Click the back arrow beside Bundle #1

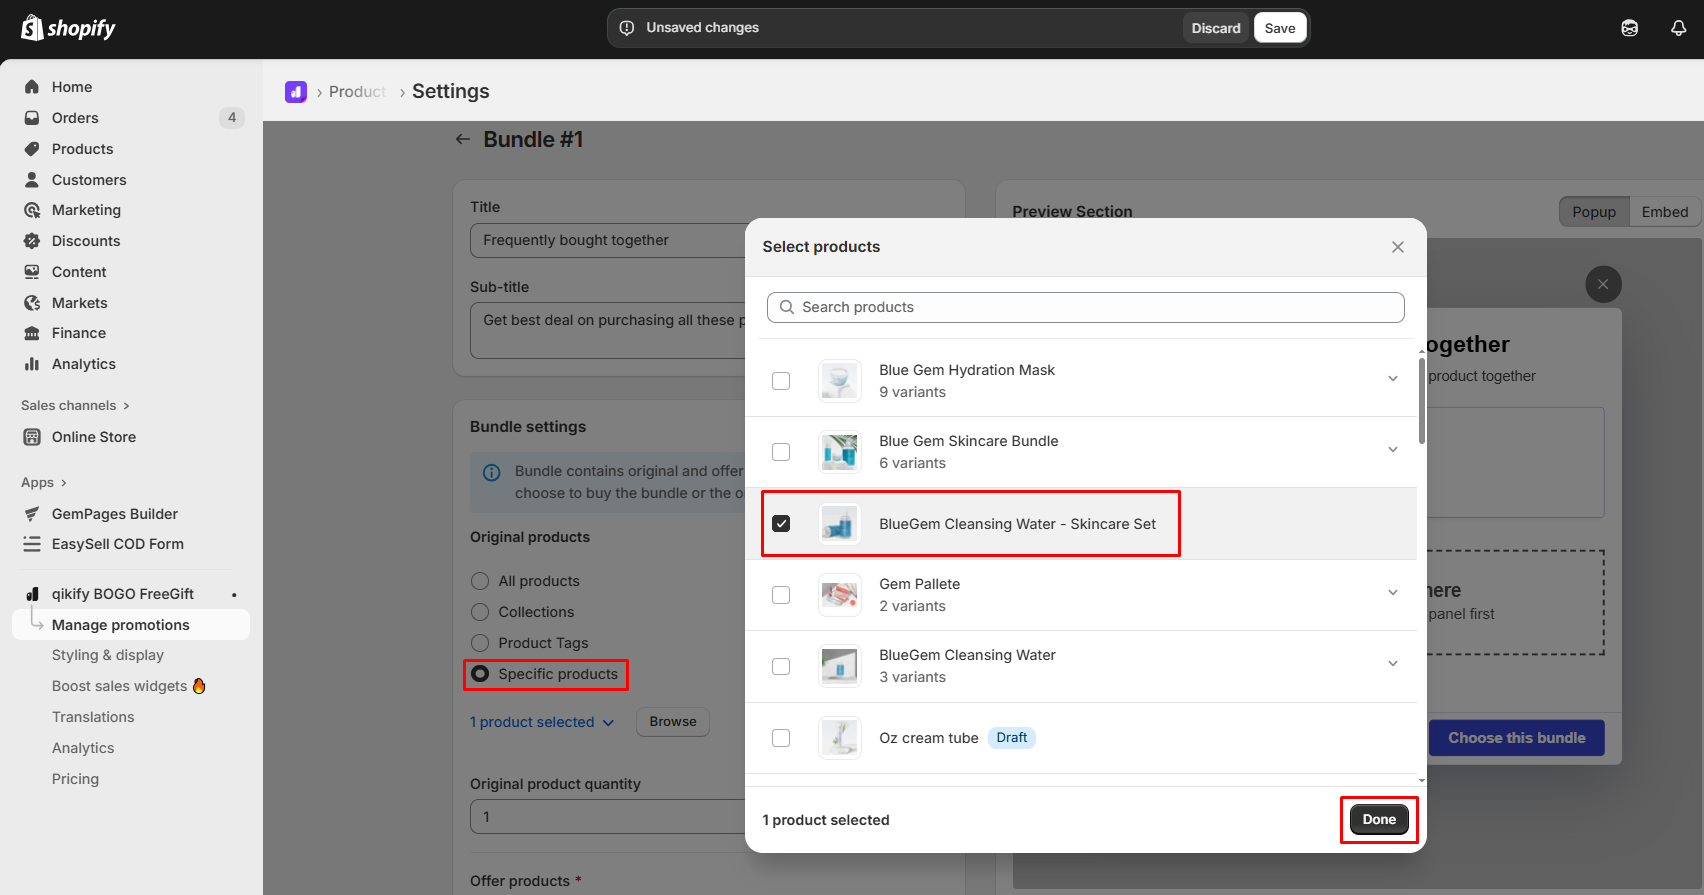tap(462, 140)
